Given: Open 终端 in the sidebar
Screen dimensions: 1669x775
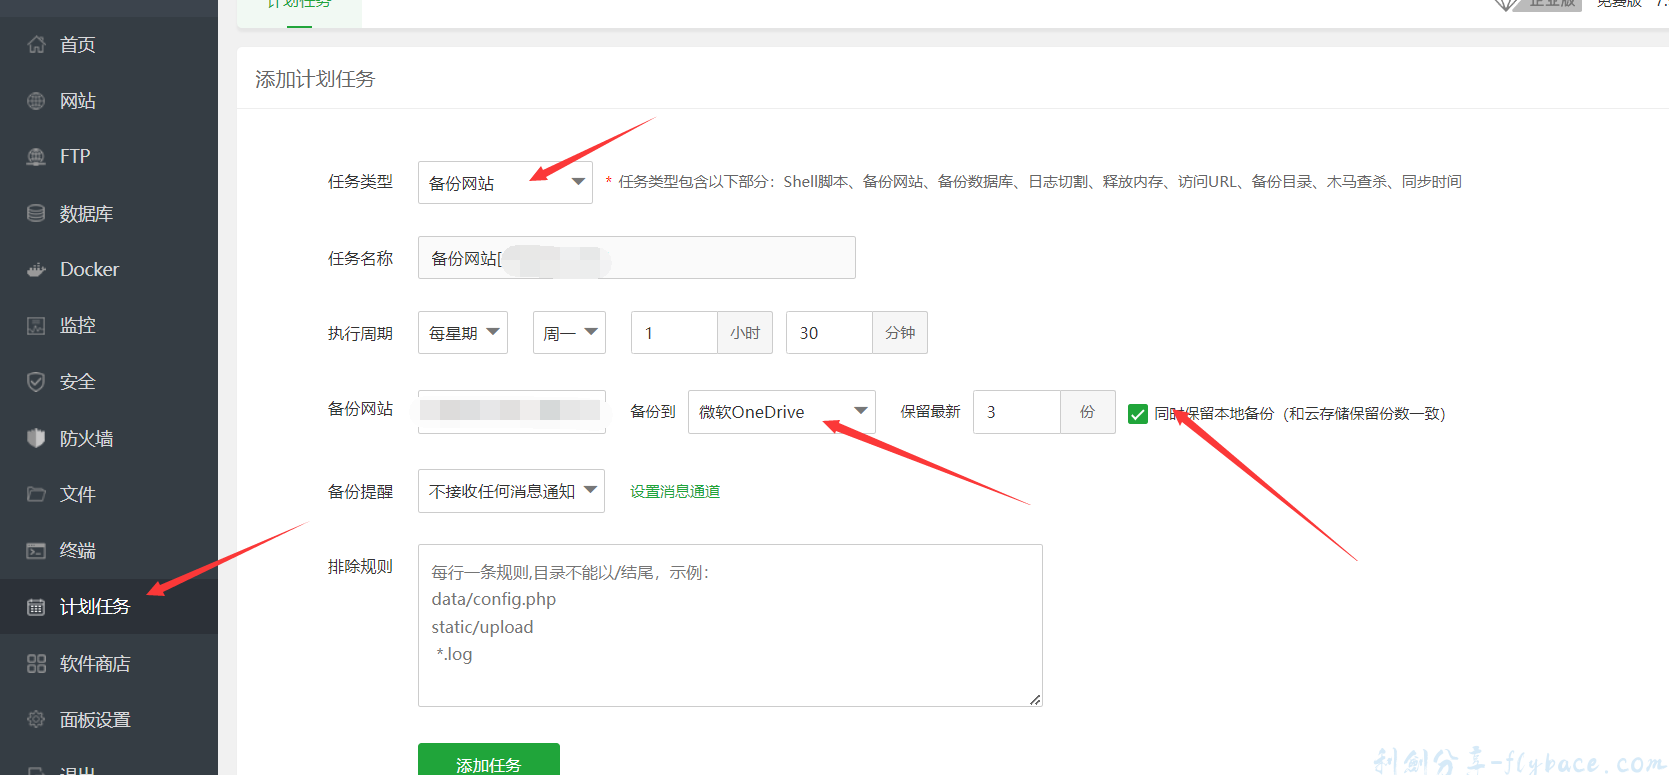Looking at the screenshot, I should pos(109,550).
